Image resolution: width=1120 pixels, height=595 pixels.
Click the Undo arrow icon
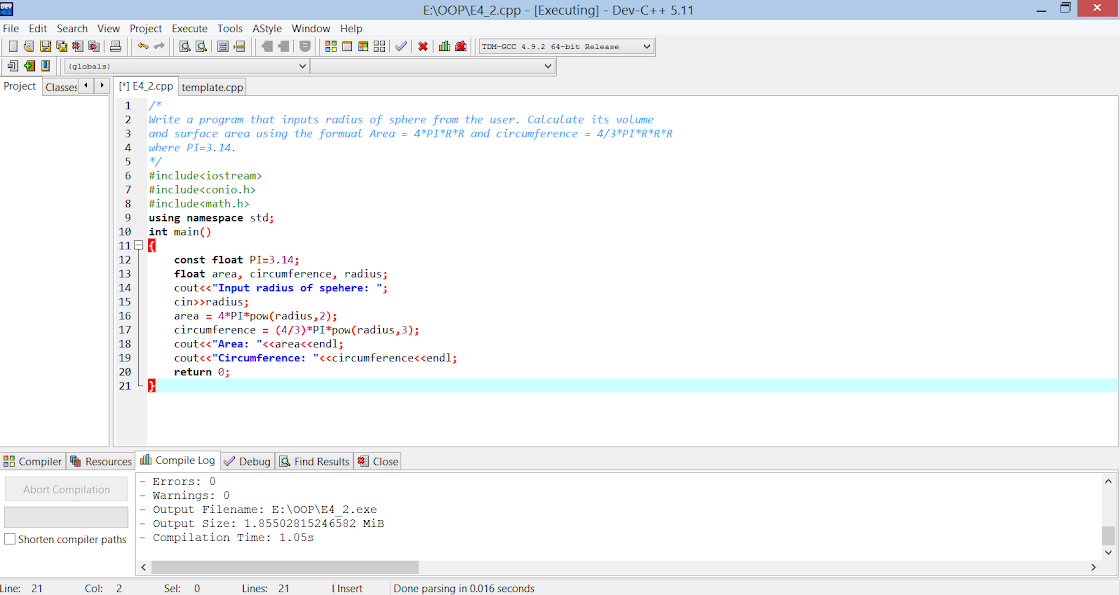(x=143, y=46)
